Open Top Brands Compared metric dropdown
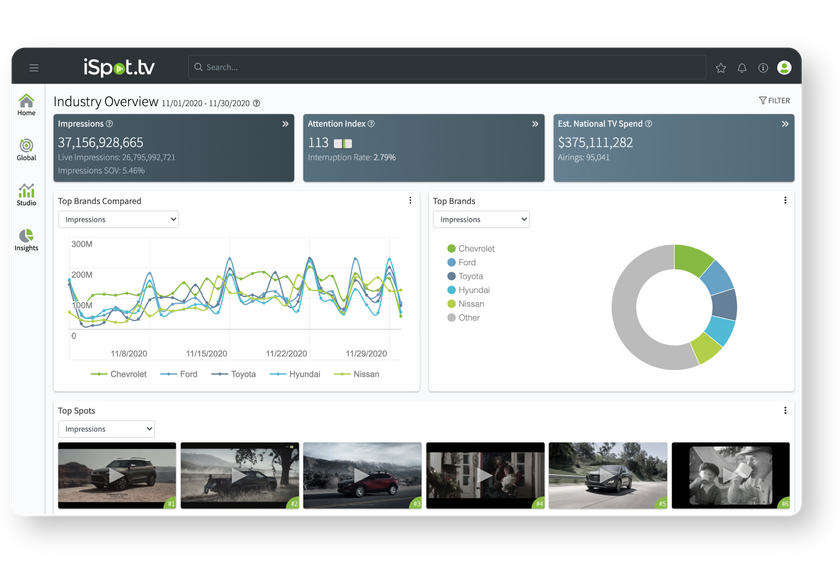This screenshot has width=840, height=574. 118,219
